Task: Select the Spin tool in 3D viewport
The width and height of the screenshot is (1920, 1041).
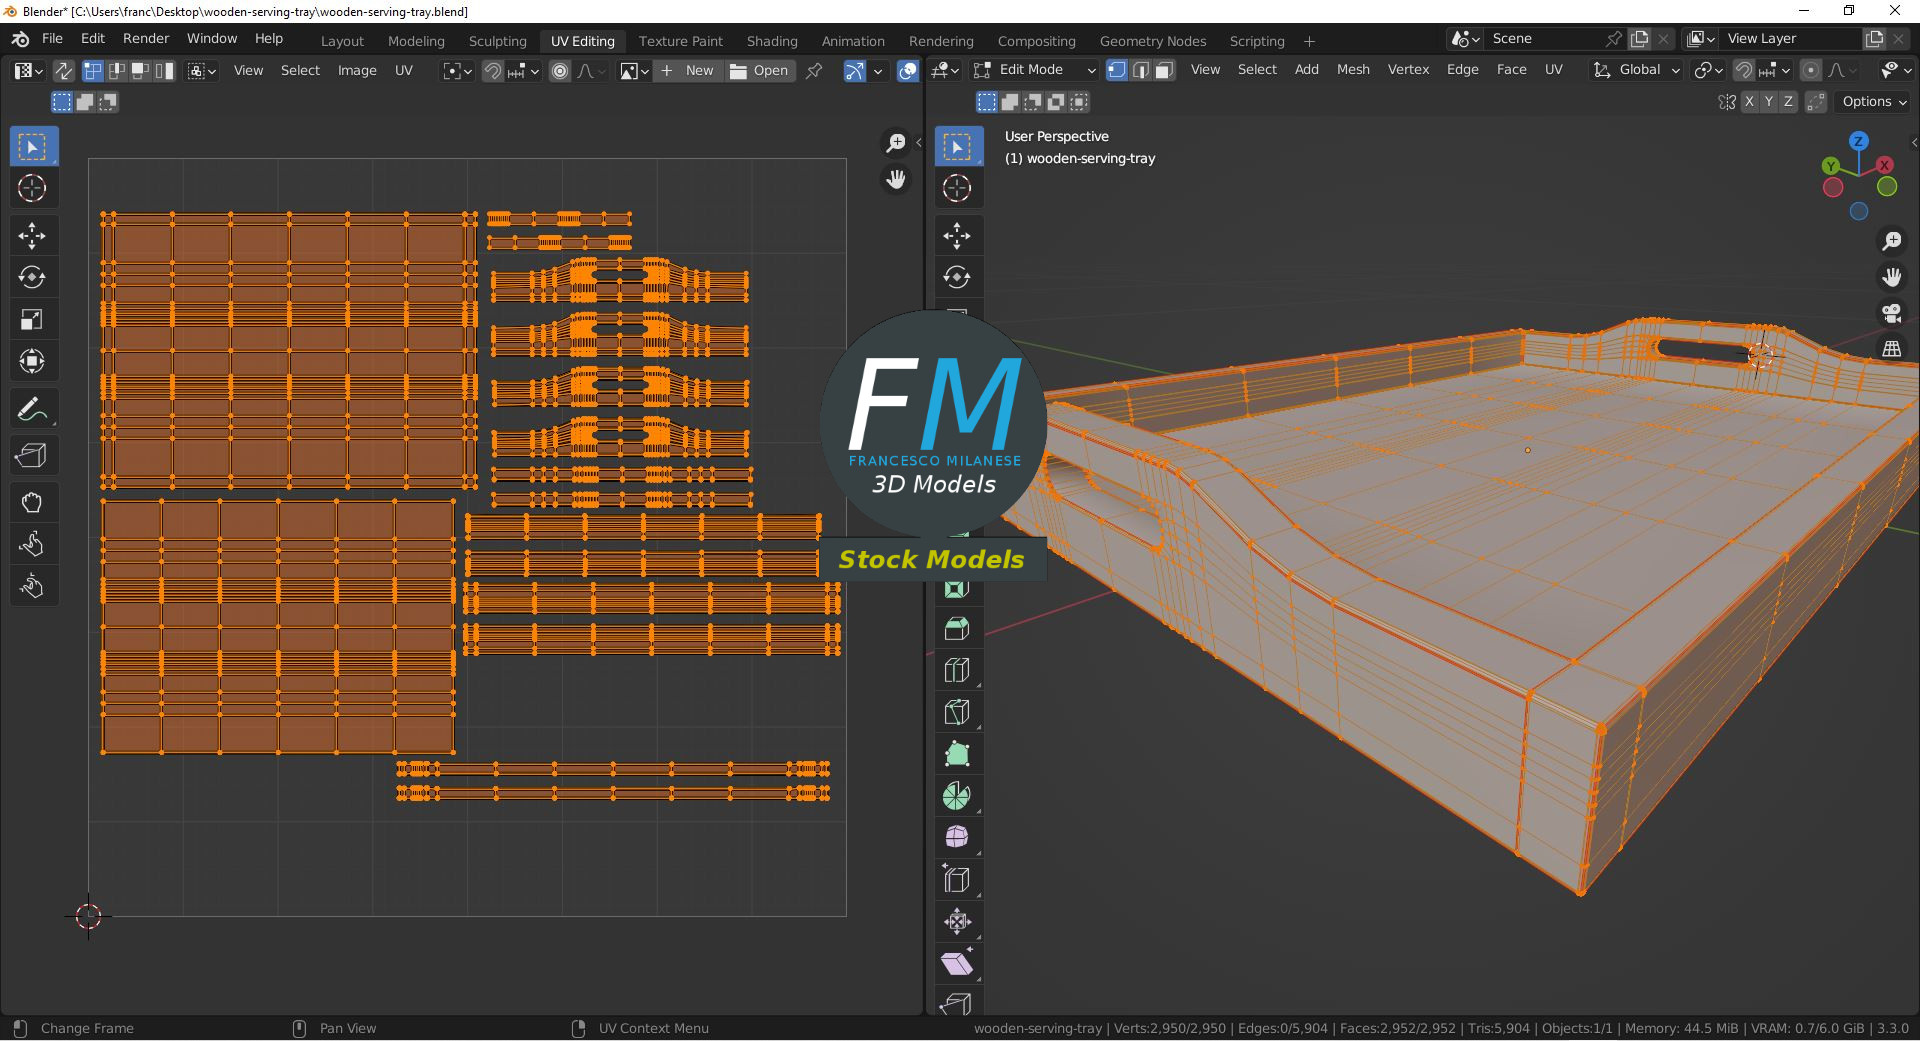Action: (x=957, y=796)
